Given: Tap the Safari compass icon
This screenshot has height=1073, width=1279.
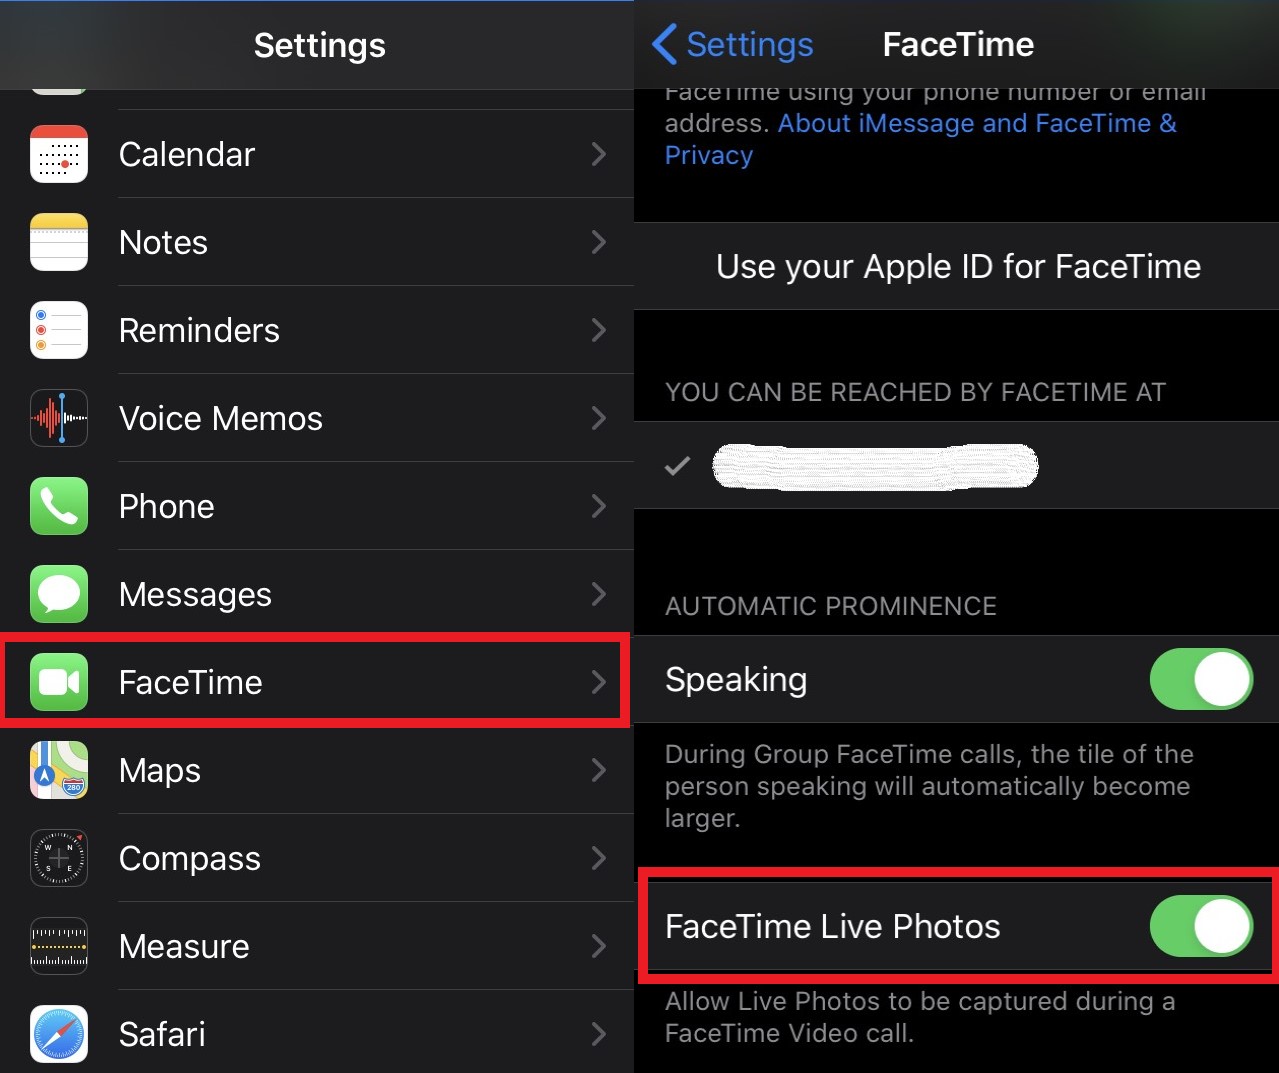Looking at the screenshot, I should point(59,1034).
